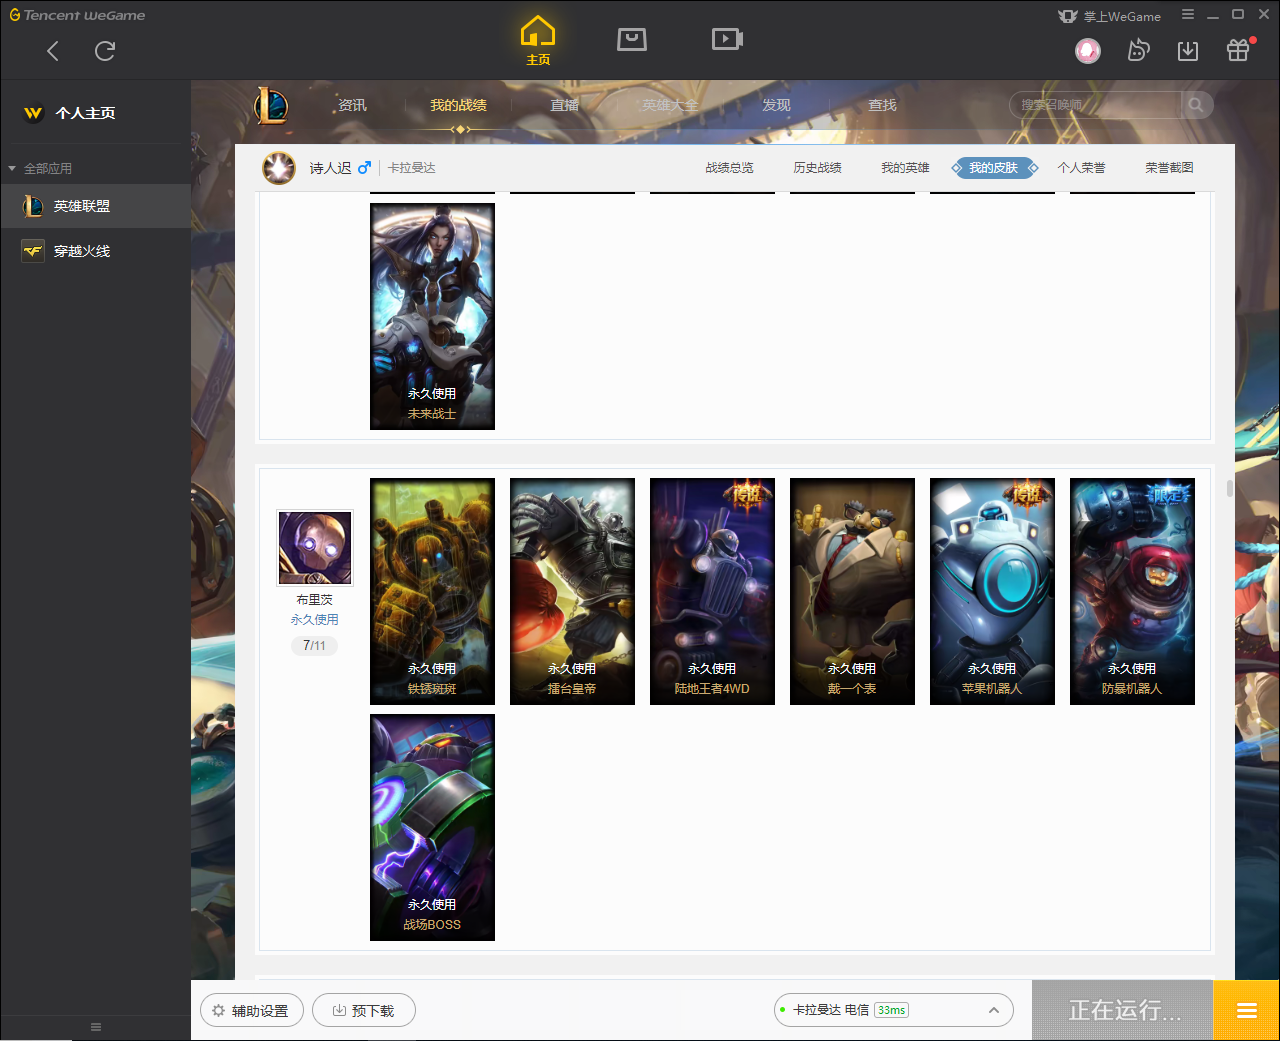Switch to 战绩总览 sub-tab
Viewport: 1280px width, 1041px height.
[x=729, y=168]
